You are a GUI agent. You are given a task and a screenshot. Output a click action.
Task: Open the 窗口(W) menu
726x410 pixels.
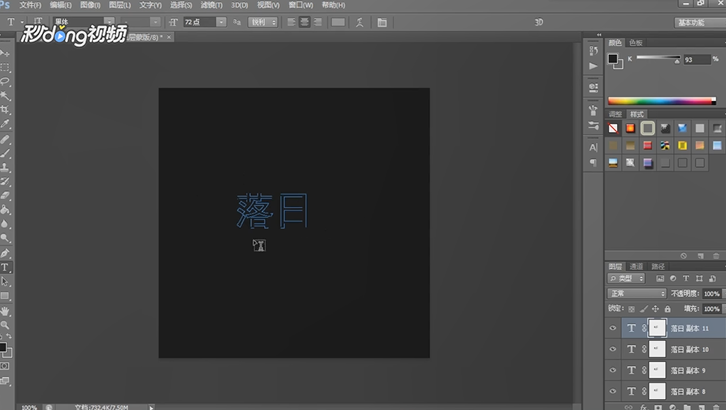click(300, 5)
